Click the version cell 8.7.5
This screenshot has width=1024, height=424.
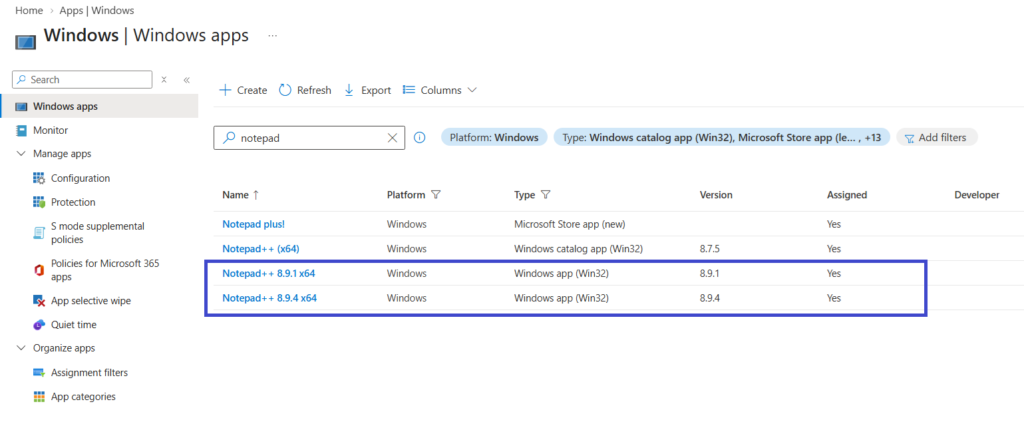click(x=709, y=249)
